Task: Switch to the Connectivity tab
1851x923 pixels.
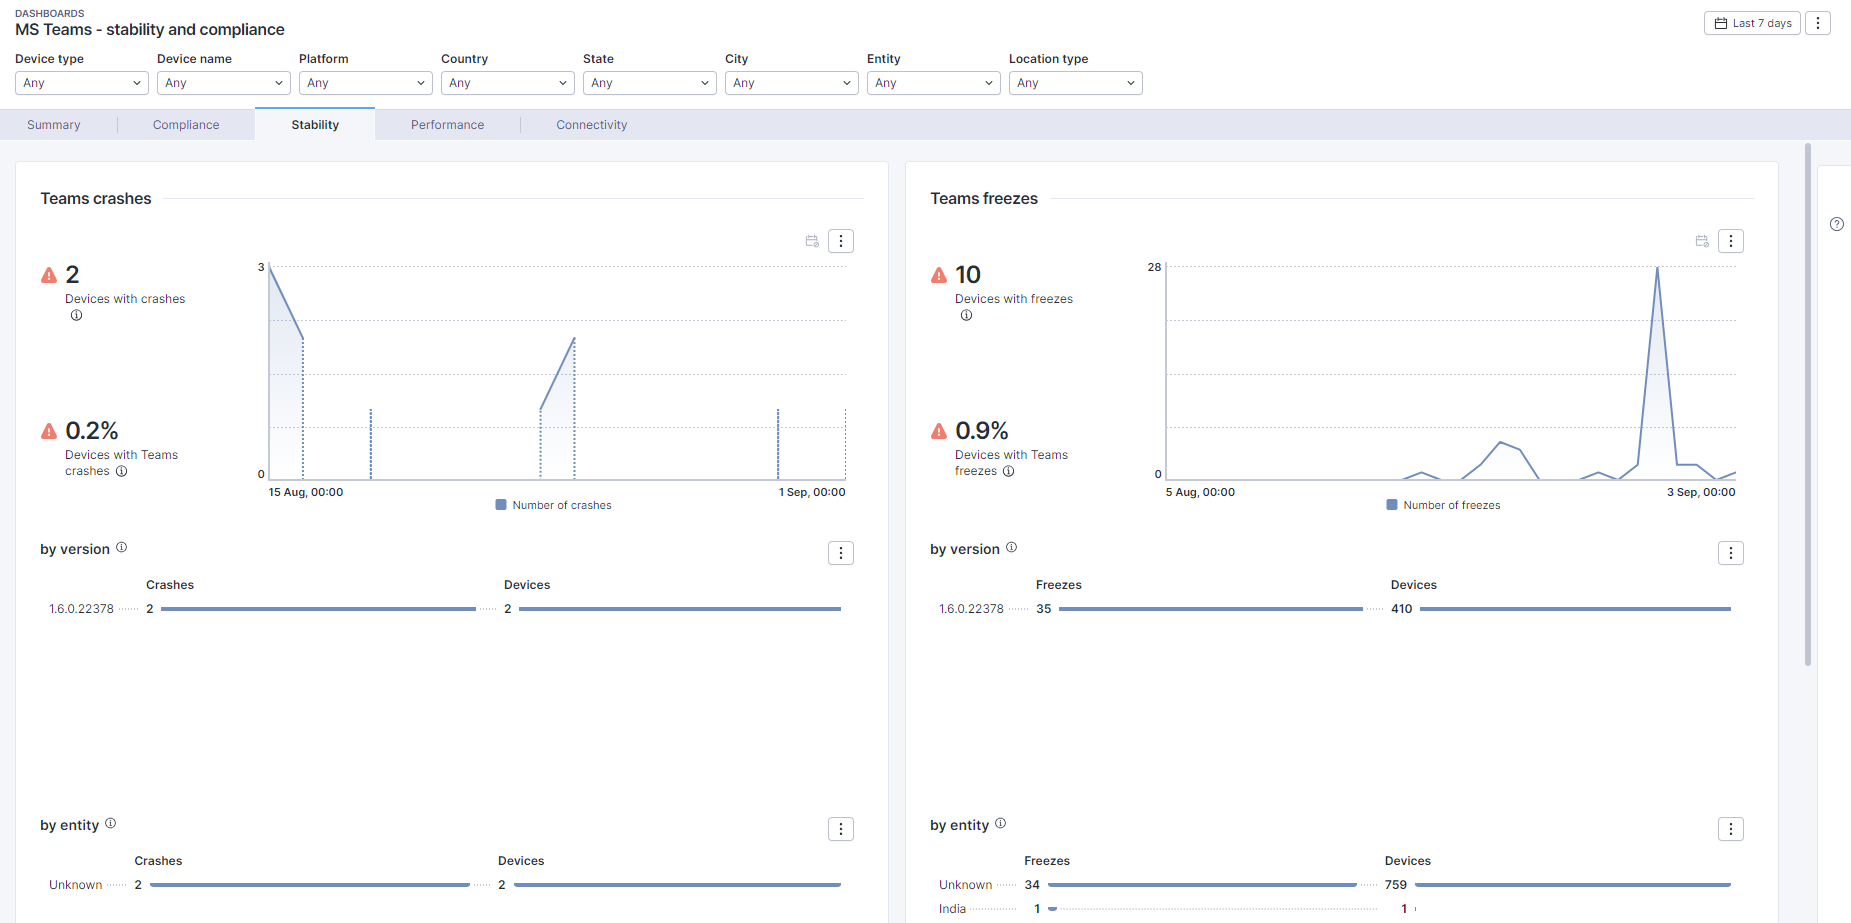Action: [592, 125]
